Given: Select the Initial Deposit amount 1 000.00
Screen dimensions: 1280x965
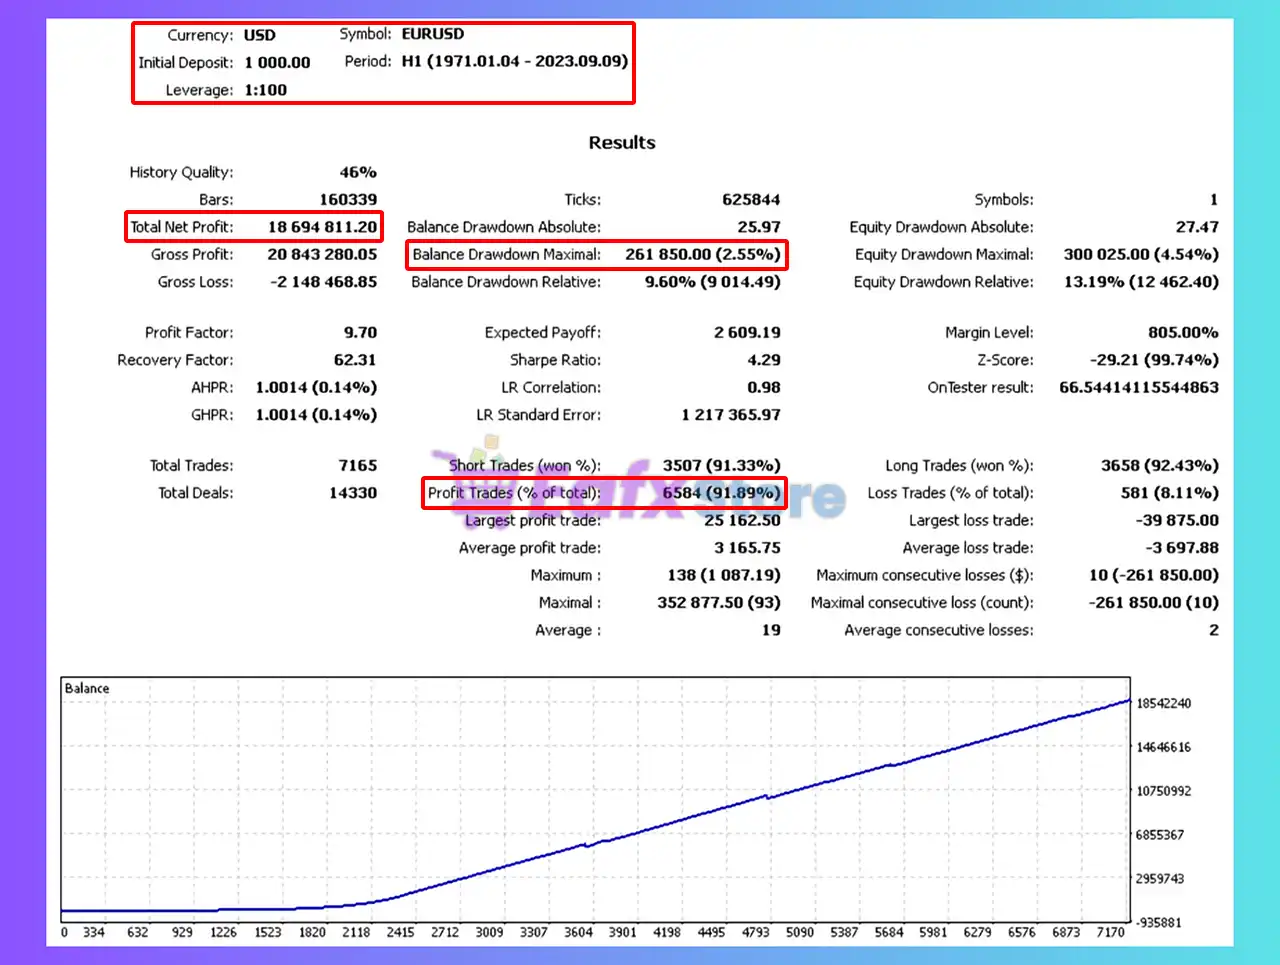Looking at the screenshot, I should [277, 62].
